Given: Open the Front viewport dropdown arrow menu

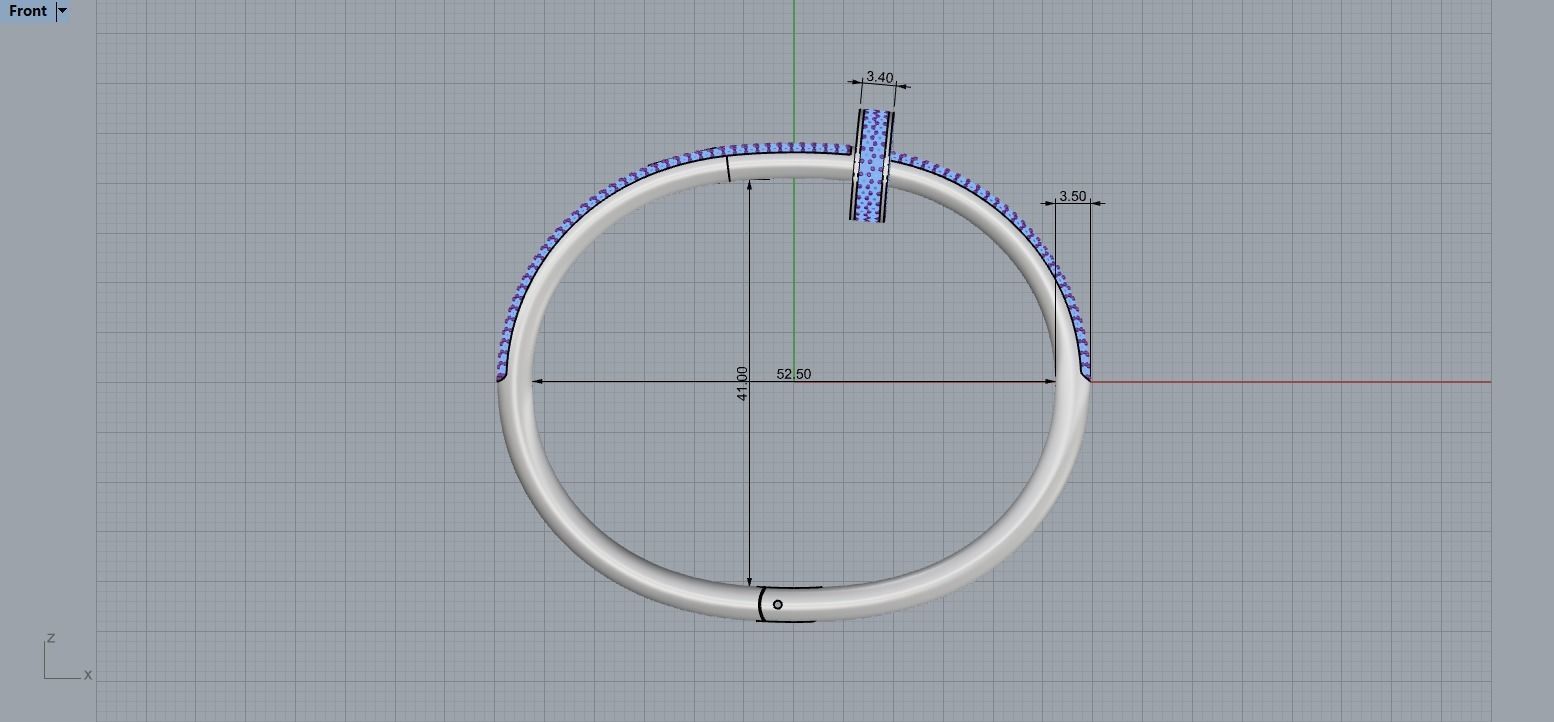Looking at the screenshot, I should coord(62,11).
